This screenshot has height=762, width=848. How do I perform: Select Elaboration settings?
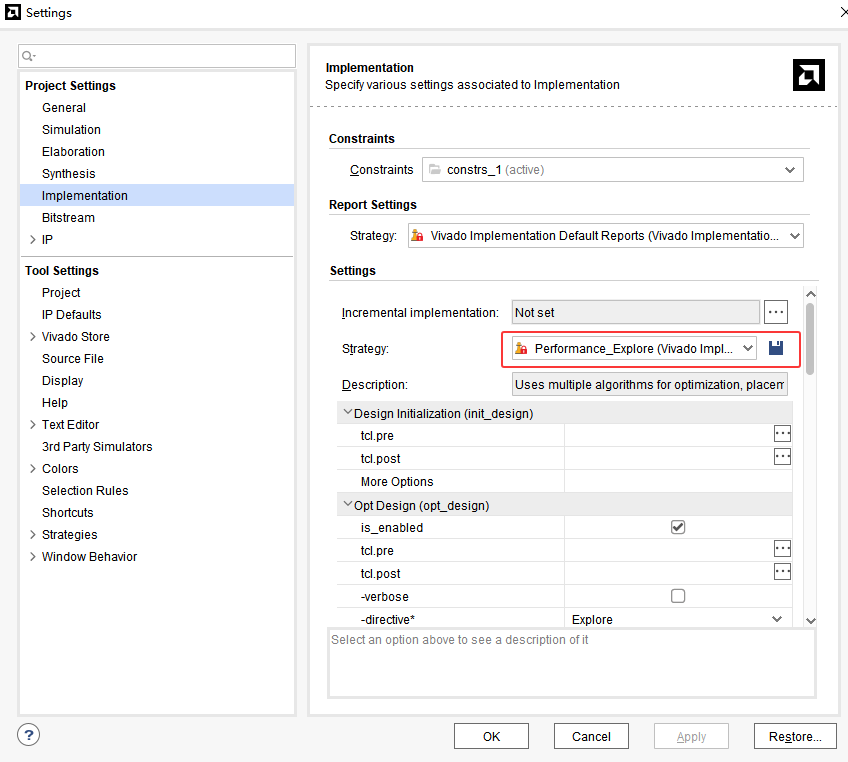[x=74, y=152]
